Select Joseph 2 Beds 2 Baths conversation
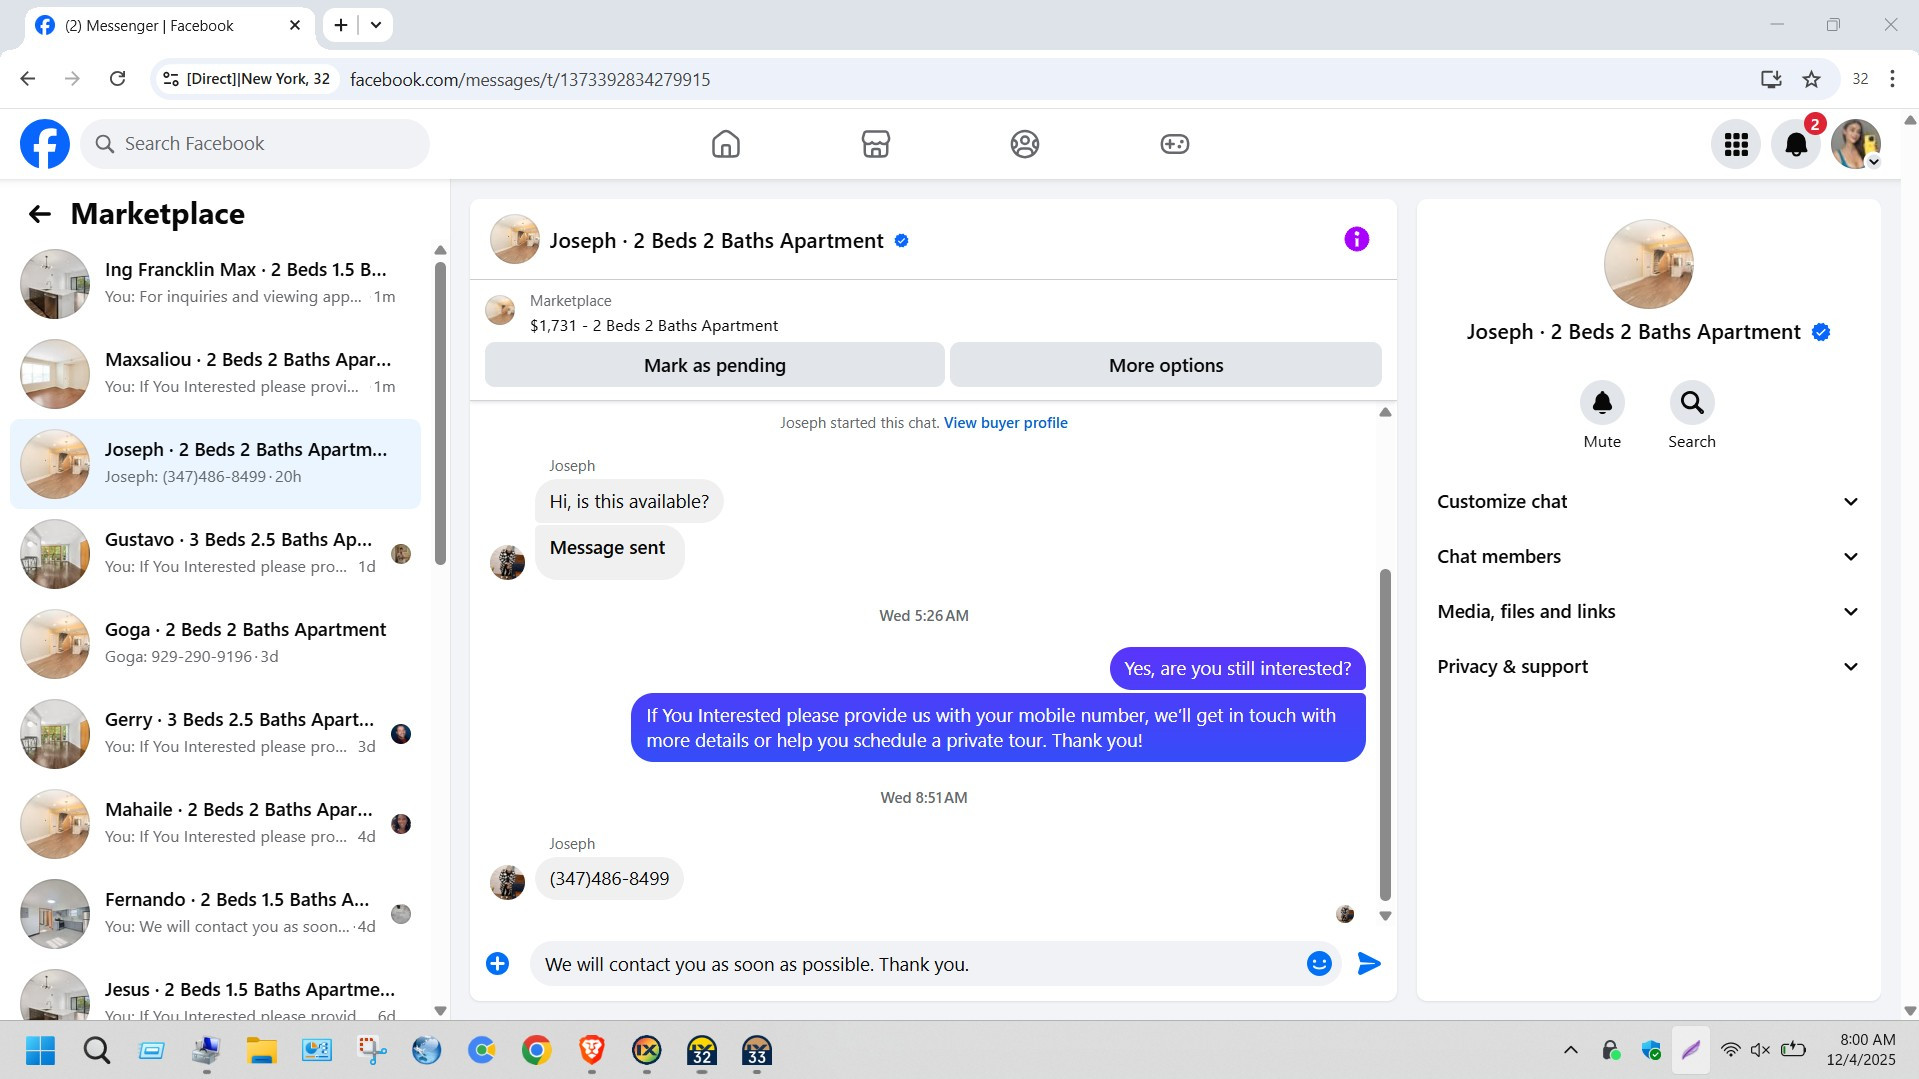The image size is (1919, 1079). point(215,464)
